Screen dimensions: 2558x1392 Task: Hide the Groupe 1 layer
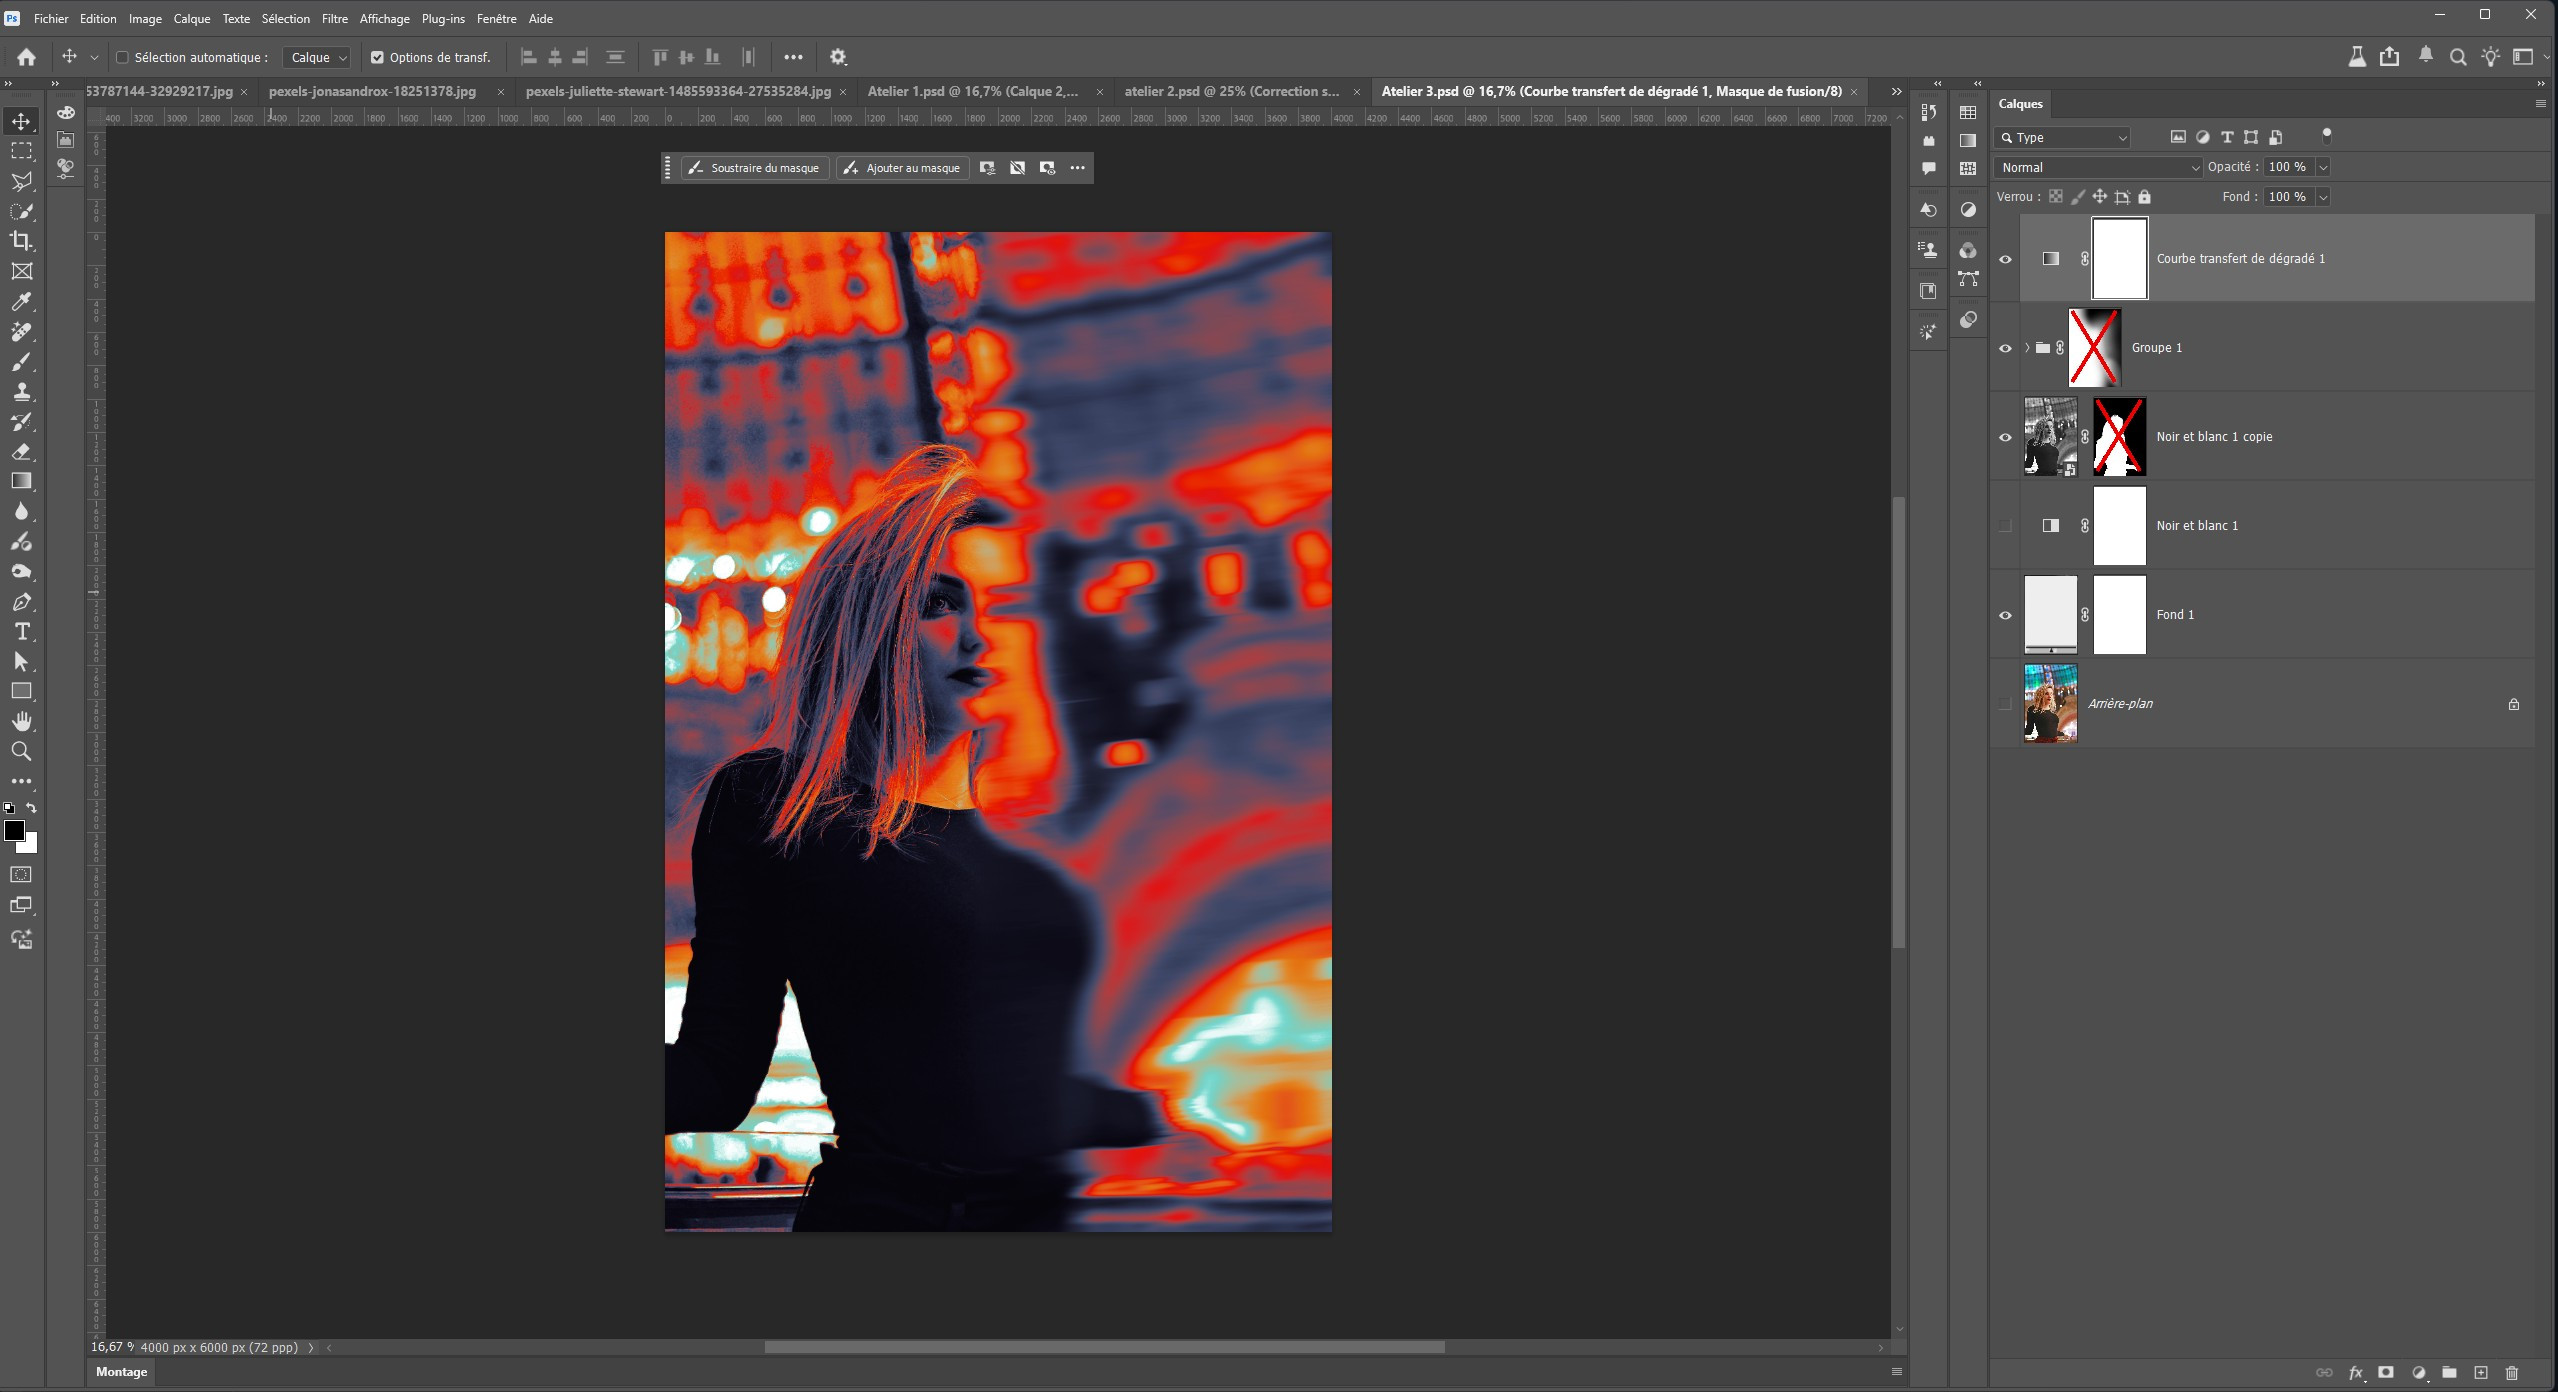coord(2005,348)
